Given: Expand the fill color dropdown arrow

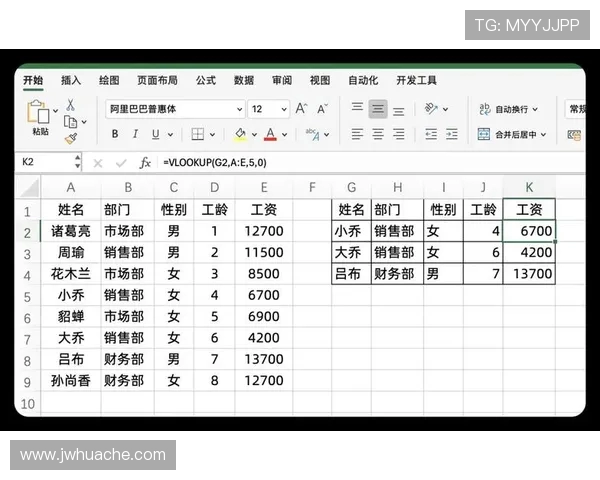Looking at the screenshot, I should [254, 134].
